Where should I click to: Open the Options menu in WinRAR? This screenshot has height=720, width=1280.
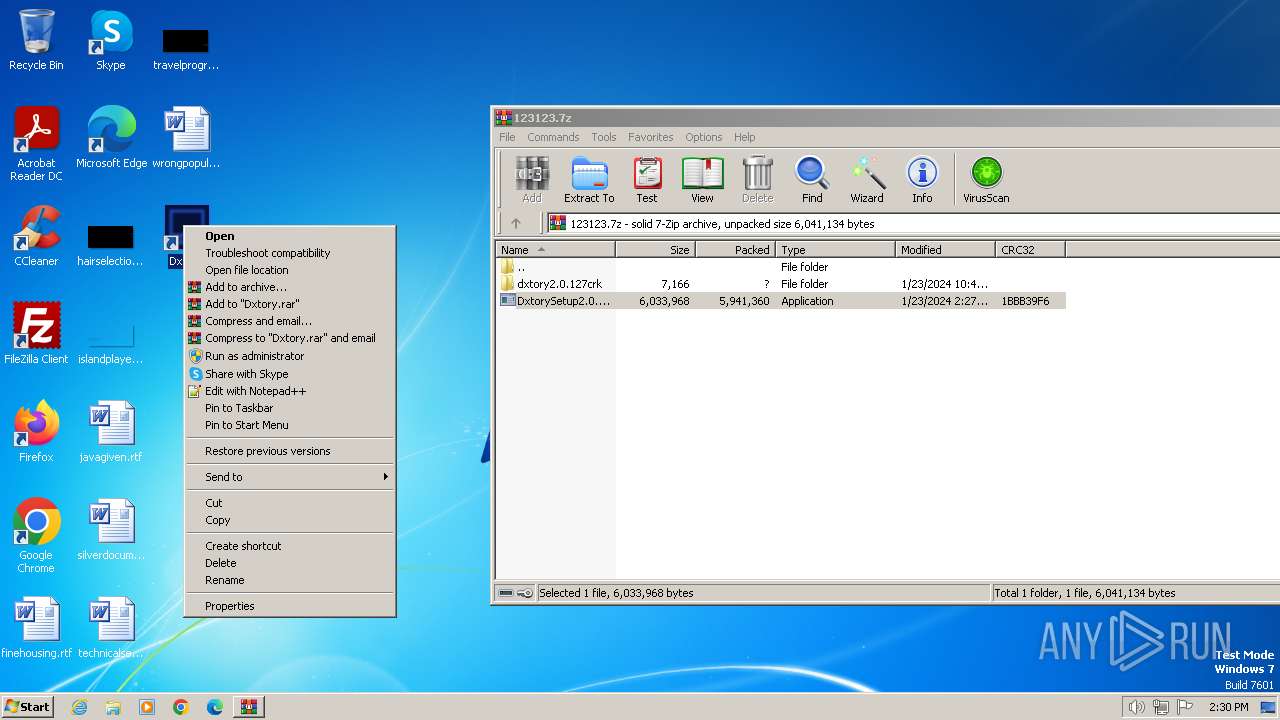point(704,137)
